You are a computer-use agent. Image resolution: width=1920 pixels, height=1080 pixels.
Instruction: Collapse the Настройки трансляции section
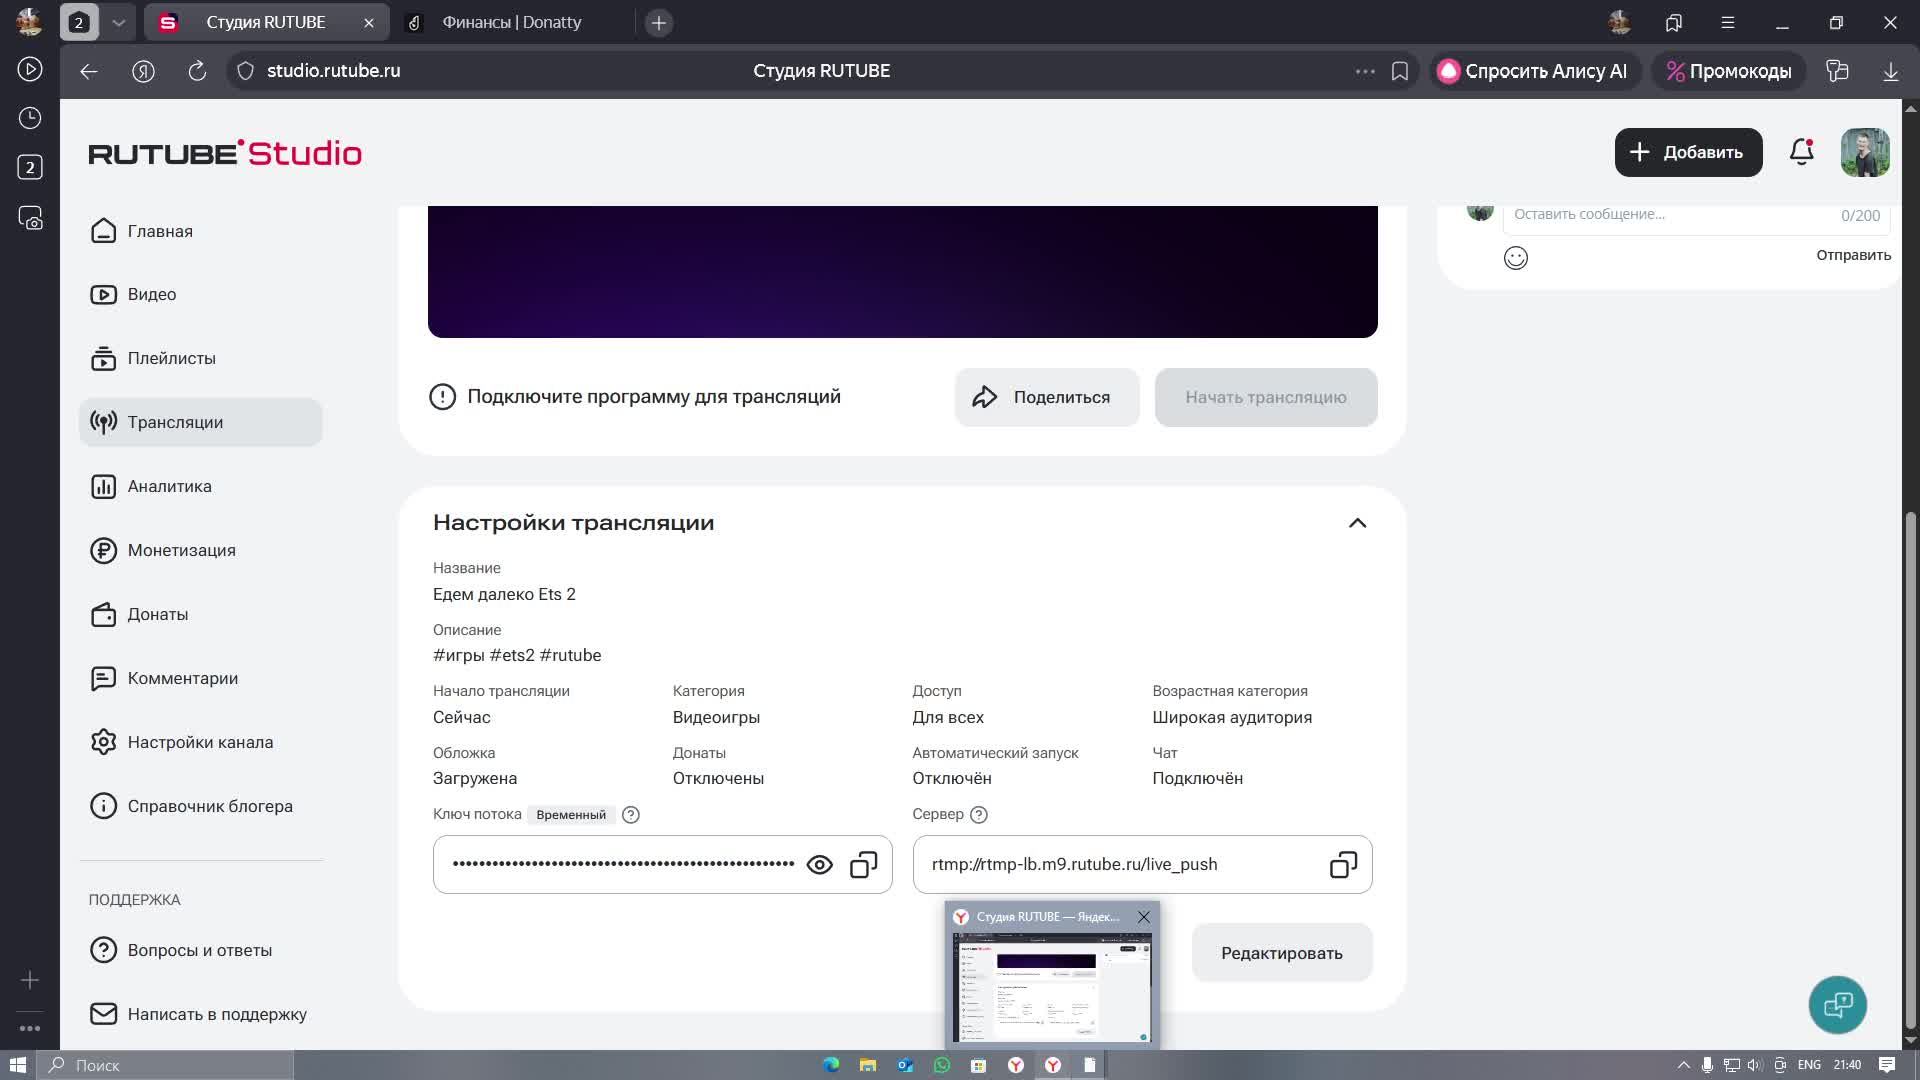(1356, 523)
